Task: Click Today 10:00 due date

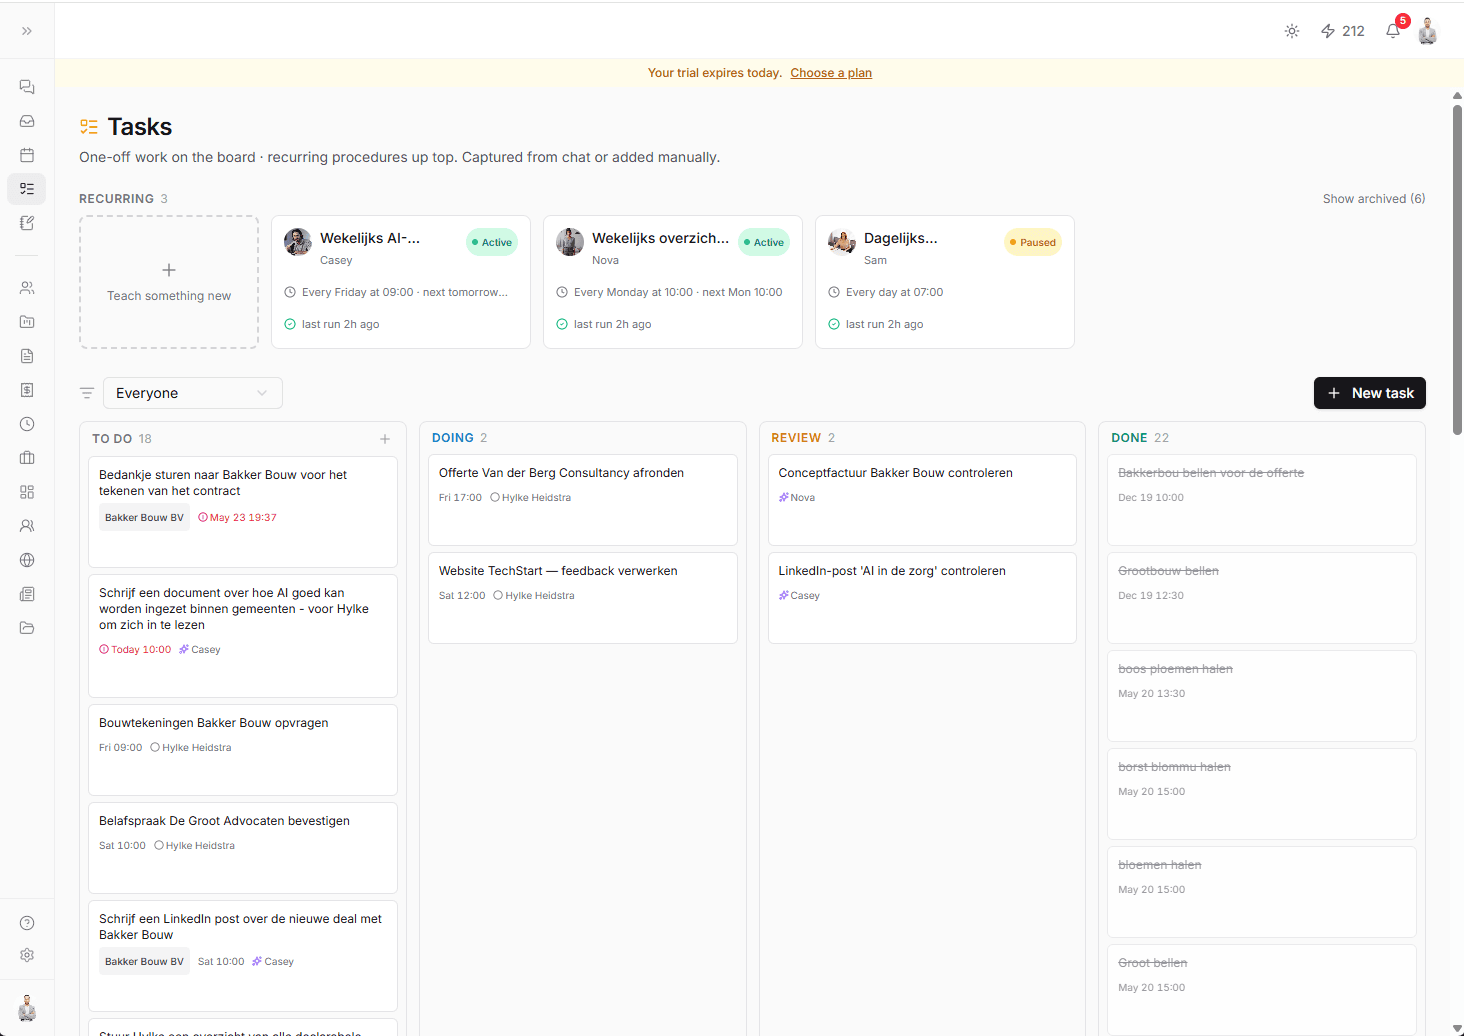Action: [135, 650]
